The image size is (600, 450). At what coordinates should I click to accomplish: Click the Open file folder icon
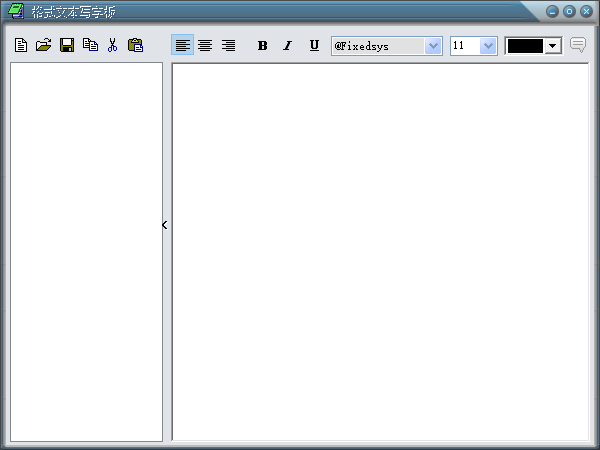44,45
